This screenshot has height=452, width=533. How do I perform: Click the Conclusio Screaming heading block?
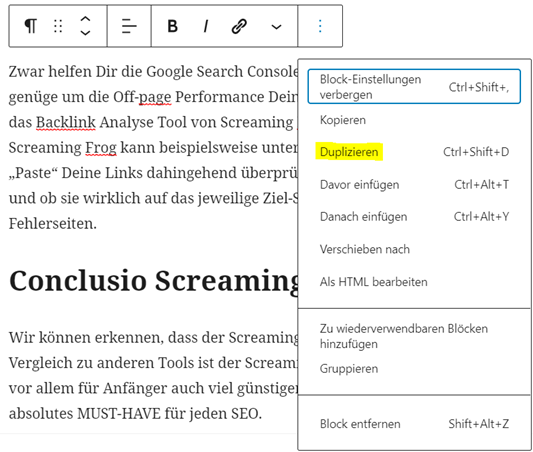[153, 281]
